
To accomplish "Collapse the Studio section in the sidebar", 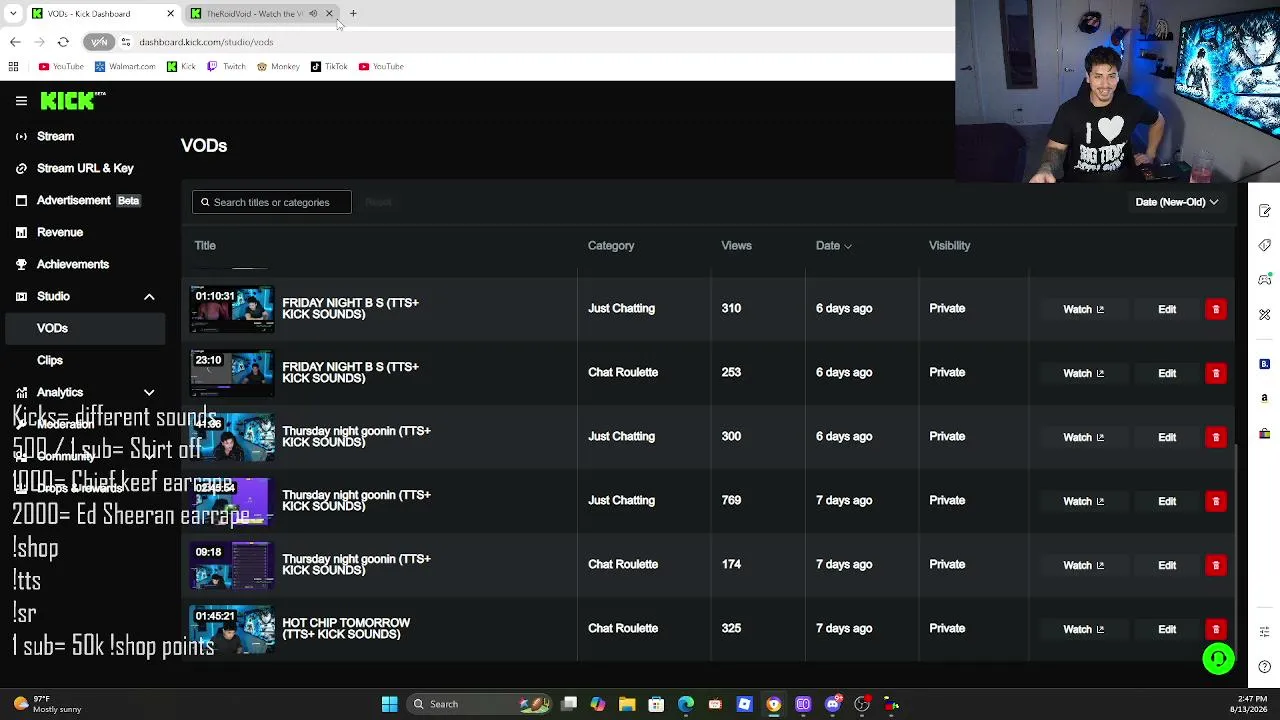I will [x=149, y=297].
